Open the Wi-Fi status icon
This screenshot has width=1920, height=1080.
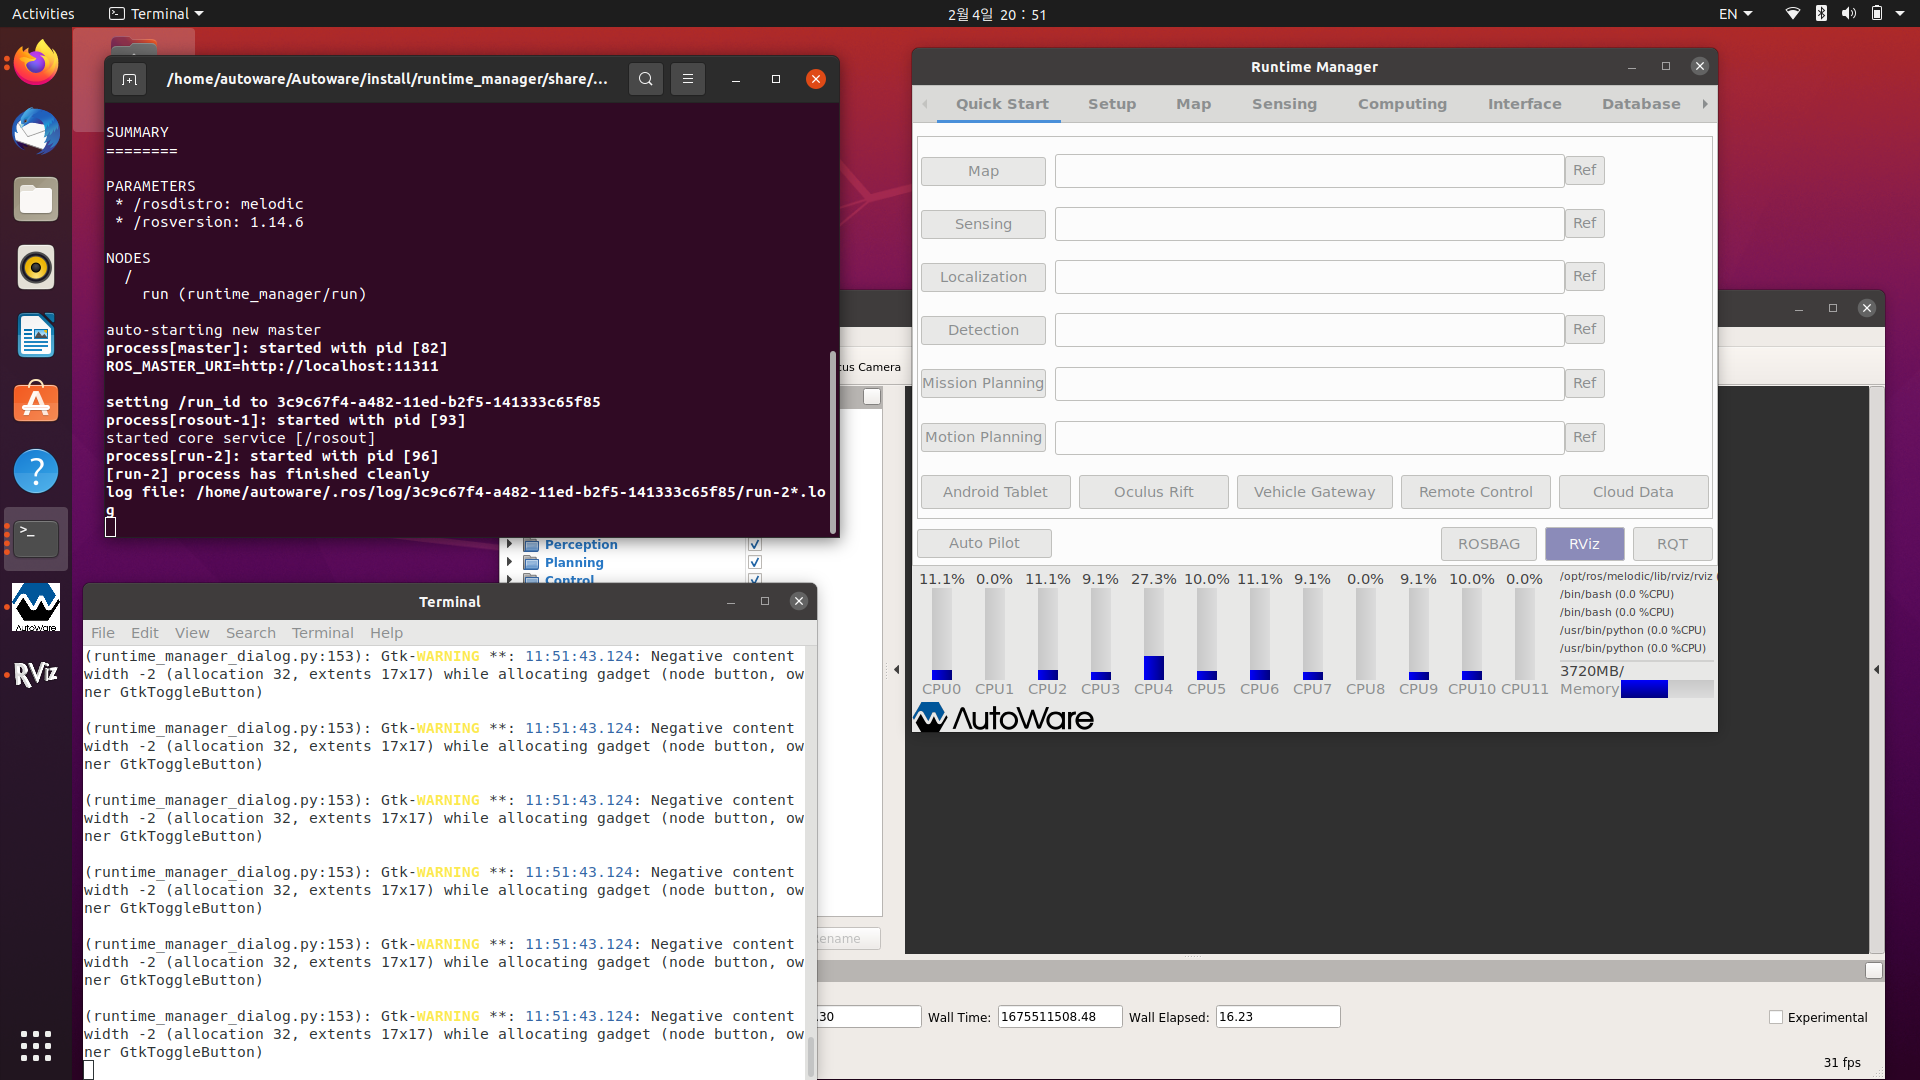pos(1793,14)
